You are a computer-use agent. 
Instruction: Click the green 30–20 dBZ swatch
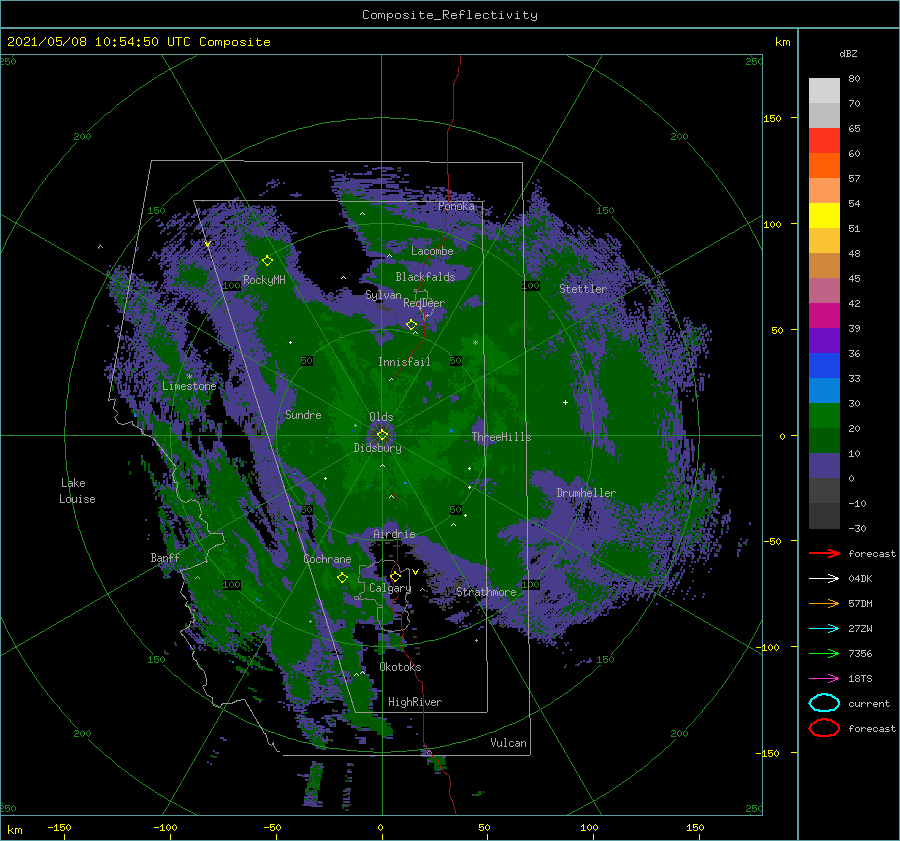824,416
